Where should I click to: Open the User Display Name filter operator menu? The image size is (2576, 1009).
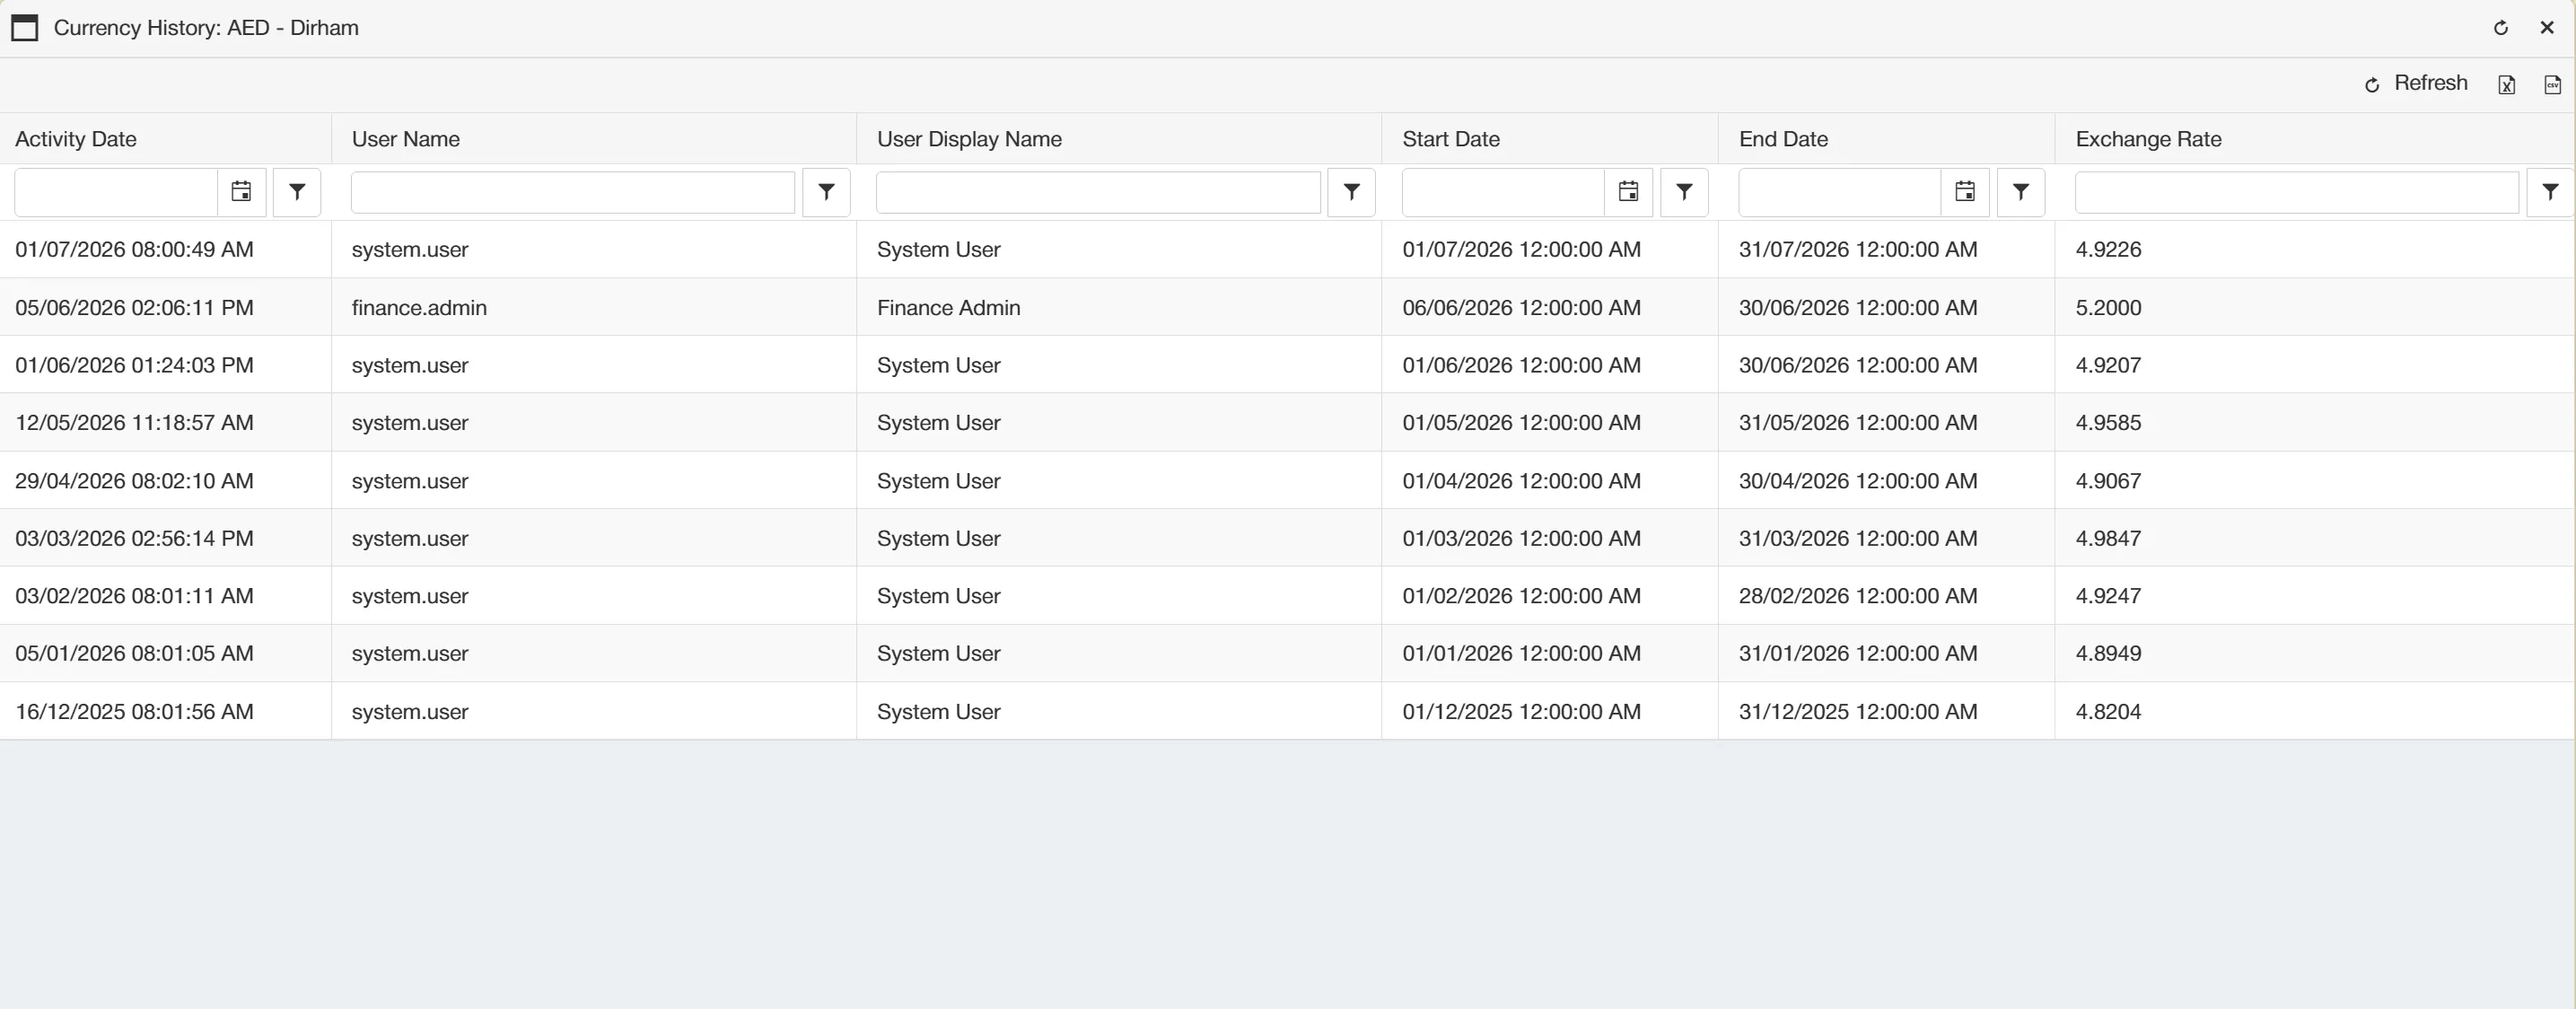pyautogui.click(x=1351, y=192)
